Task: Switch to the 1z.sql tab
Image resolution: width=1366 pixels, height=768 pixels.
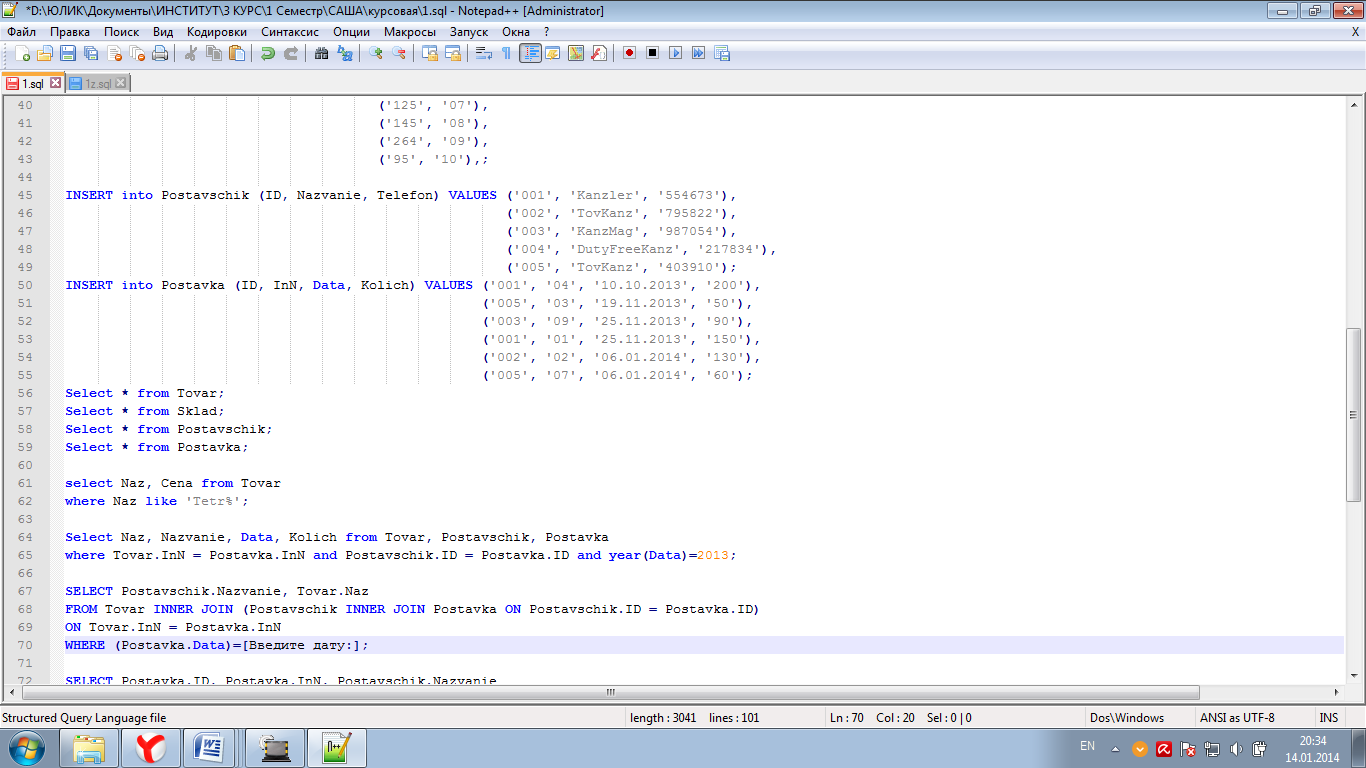Action: (97, 84)
